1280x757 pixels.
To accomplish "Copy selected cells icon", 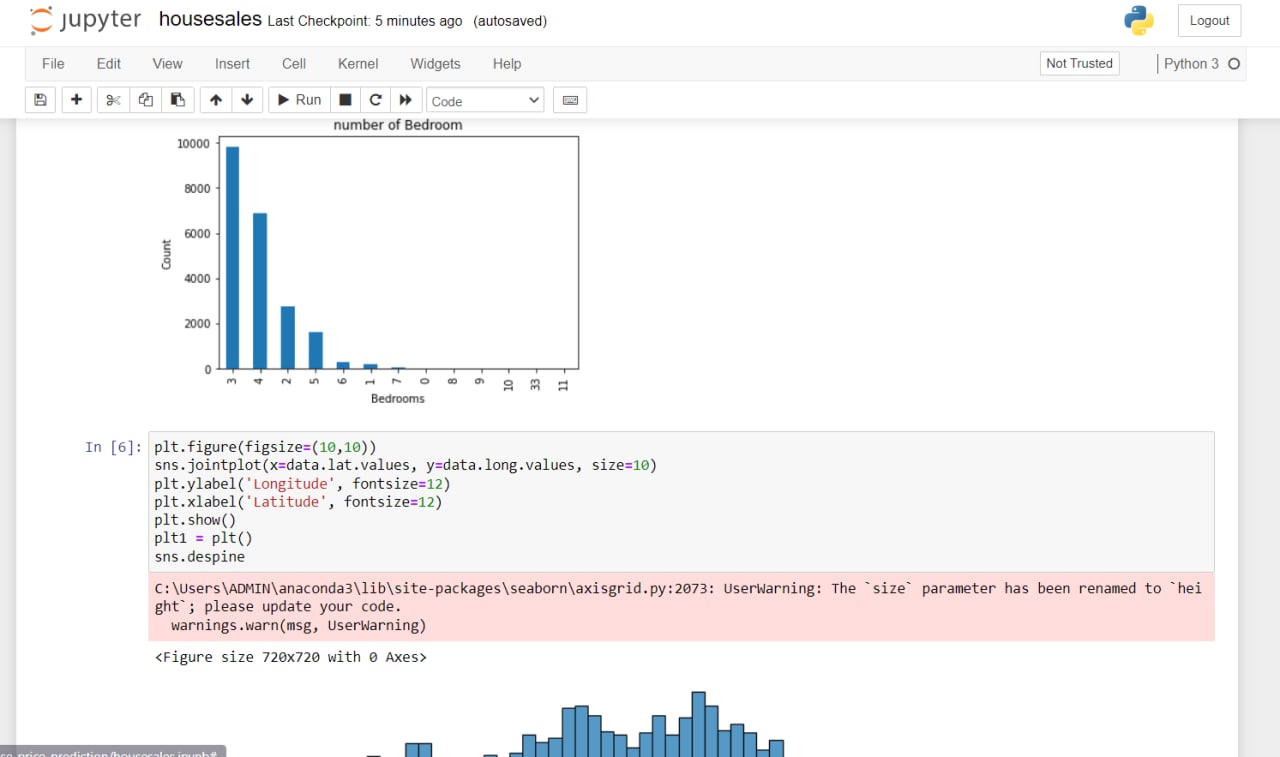I will pos(146,100).
